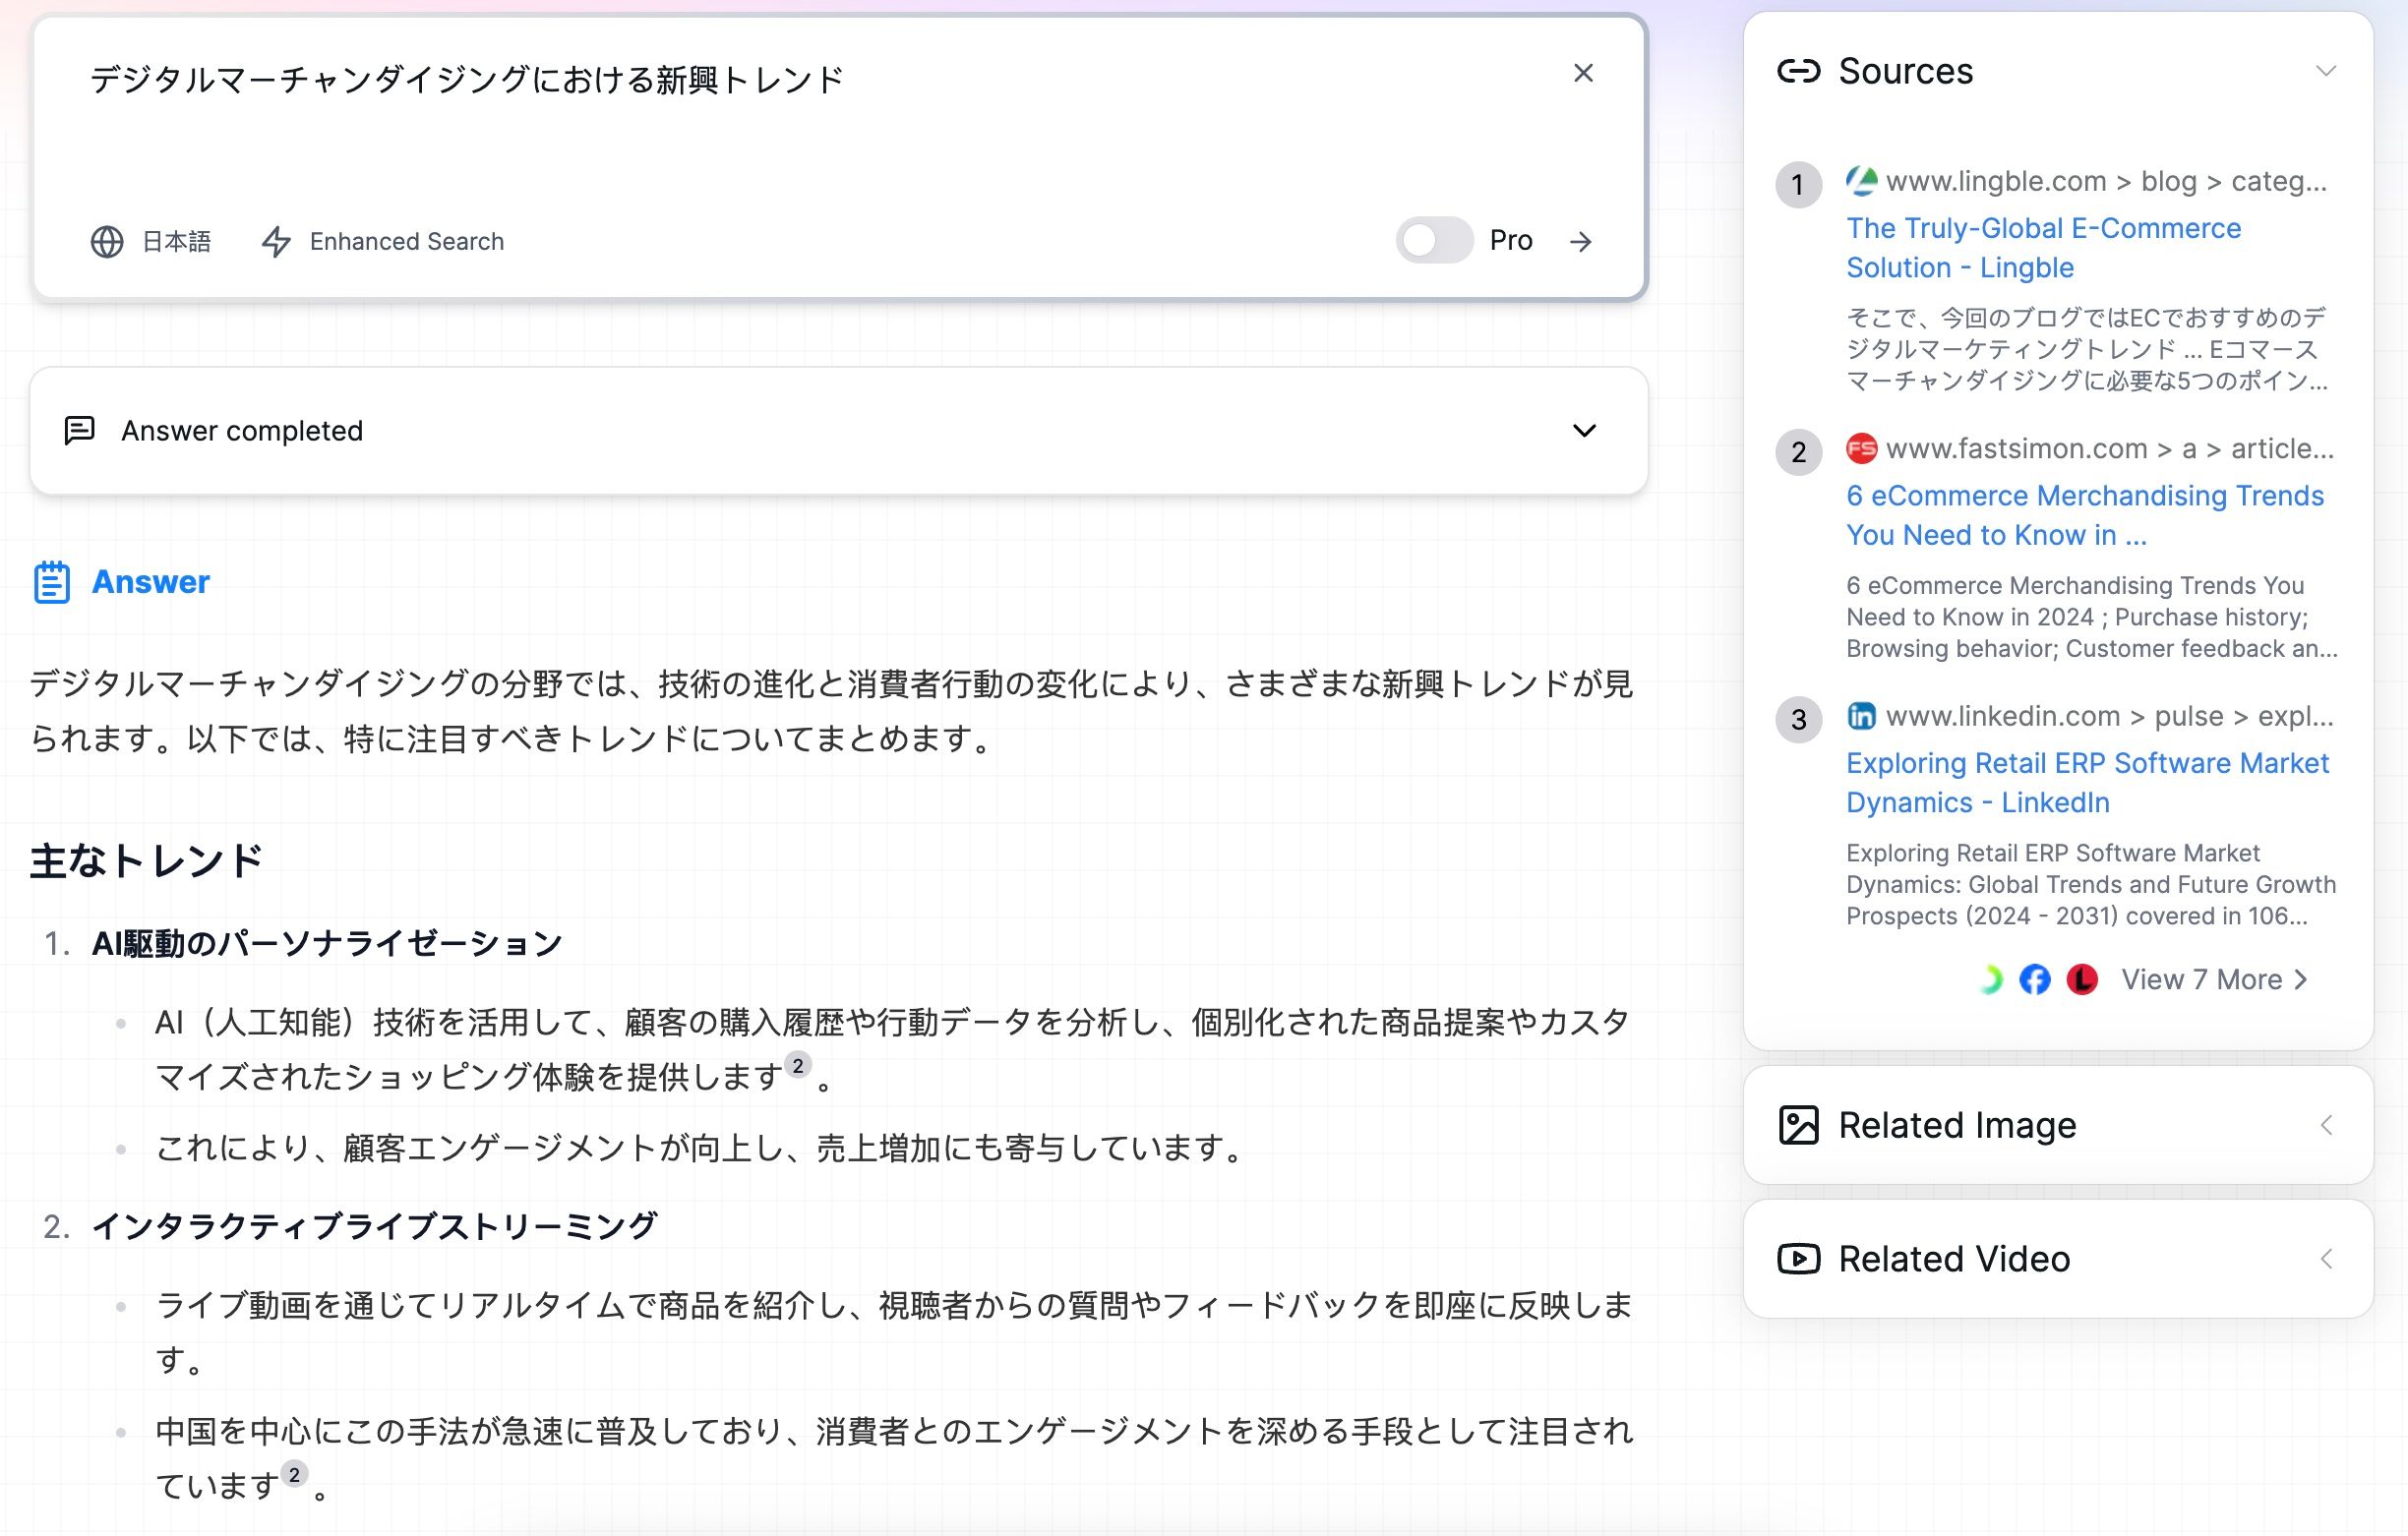Submit the search with the arrow button
This screenshot has height=1536, width=2408.
(1581, 241)
